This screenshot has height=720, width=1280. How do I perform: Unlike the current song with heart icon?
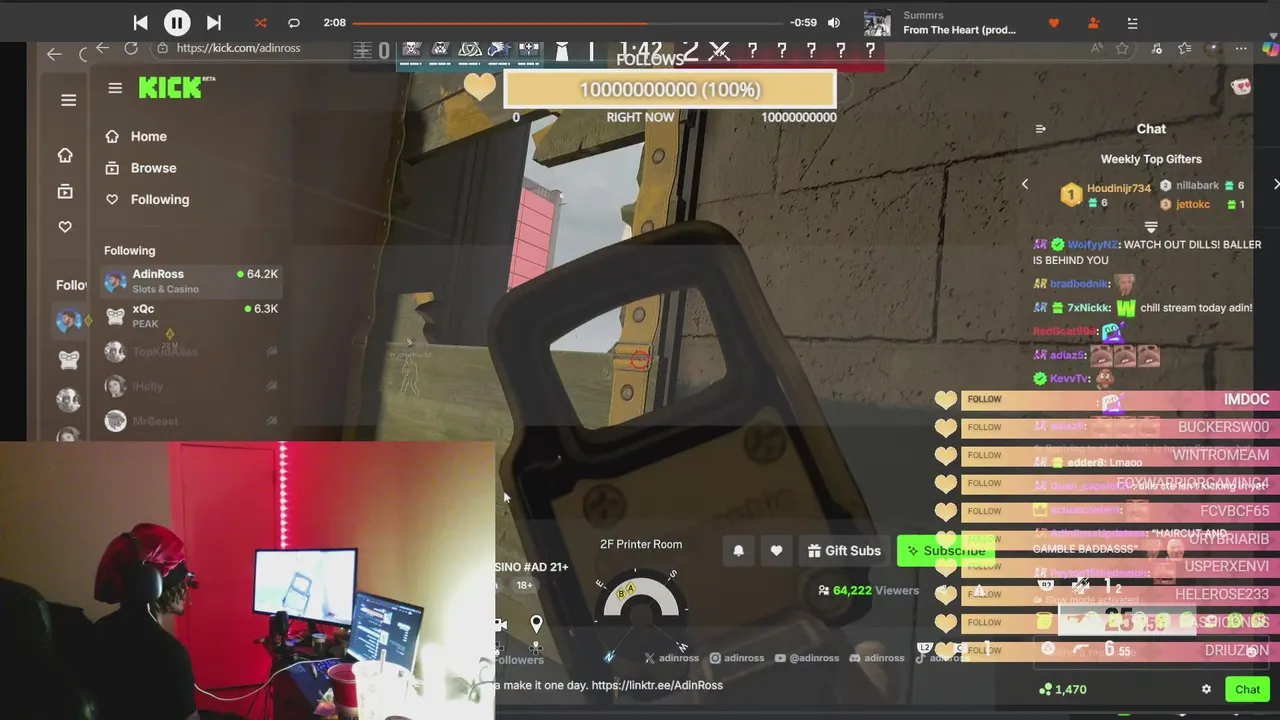pyautogui.click(x=1053, y=23)
